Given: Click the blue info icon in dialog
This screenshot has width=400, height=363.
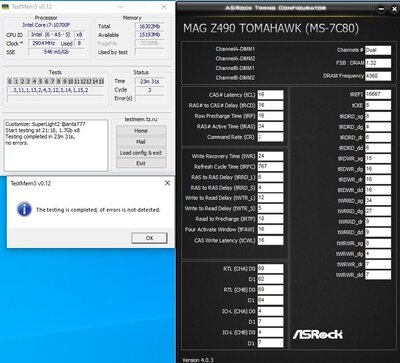Looking at the screenshot, I should coord(24,209).
